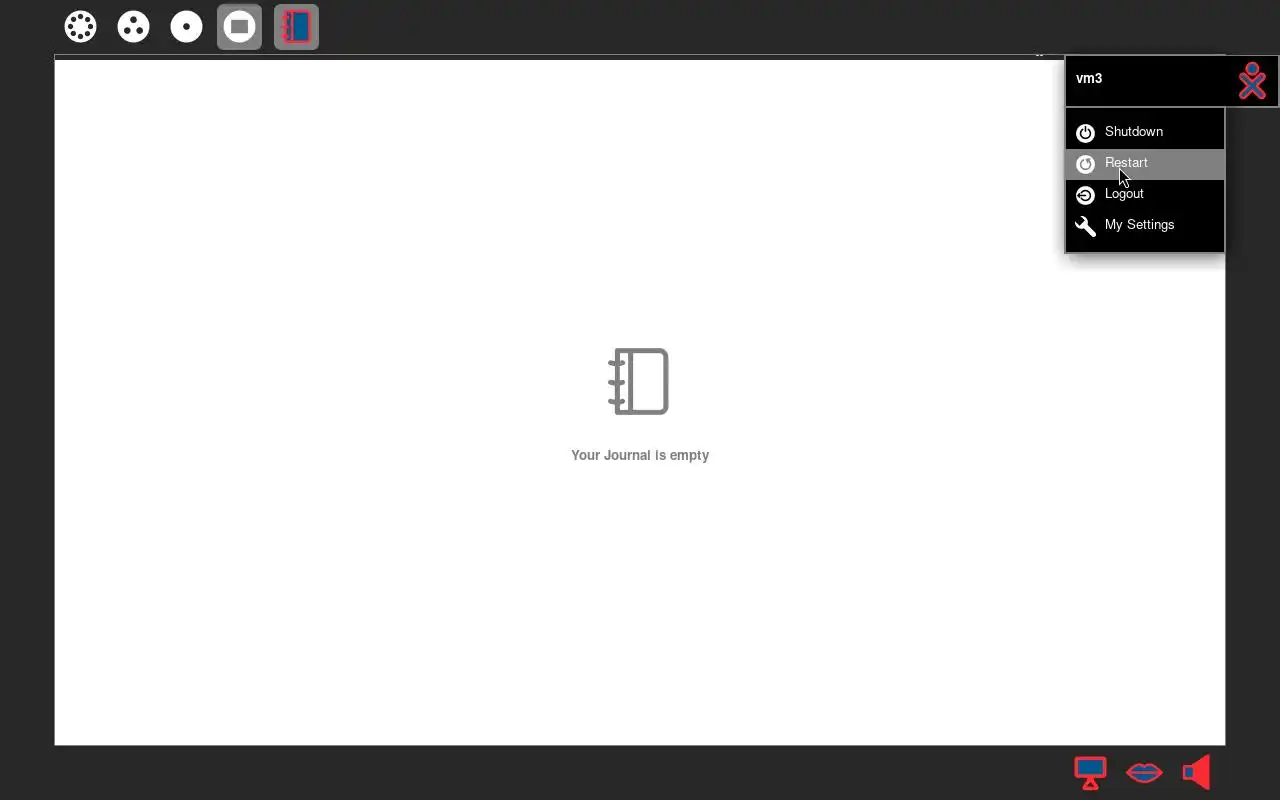Go to the Home view icon
This screenshot has height=800, width=1280.
click(x=186, y=27)
